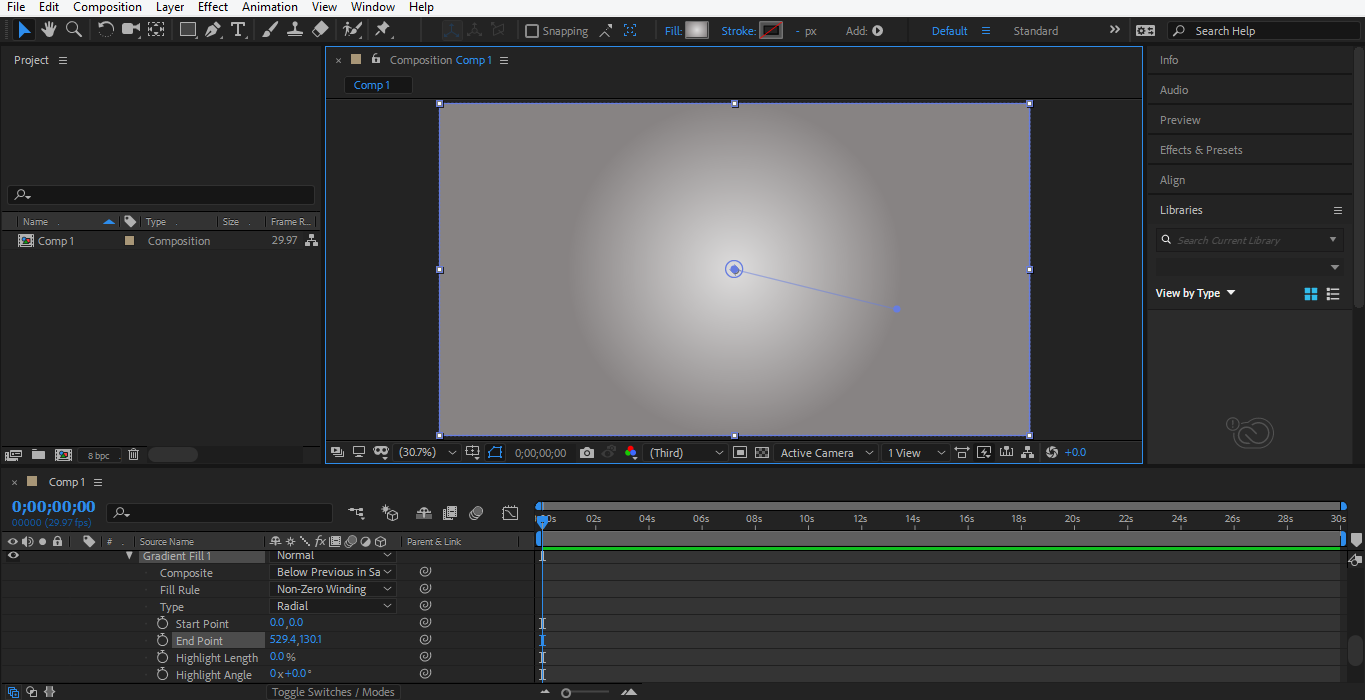
Task: Open the Effects & Presets panel
Action: (1201, 150)
